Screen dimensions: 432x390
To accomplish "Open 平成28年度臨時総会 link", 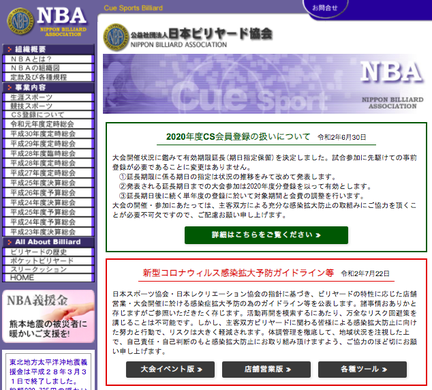I will 48,154.
